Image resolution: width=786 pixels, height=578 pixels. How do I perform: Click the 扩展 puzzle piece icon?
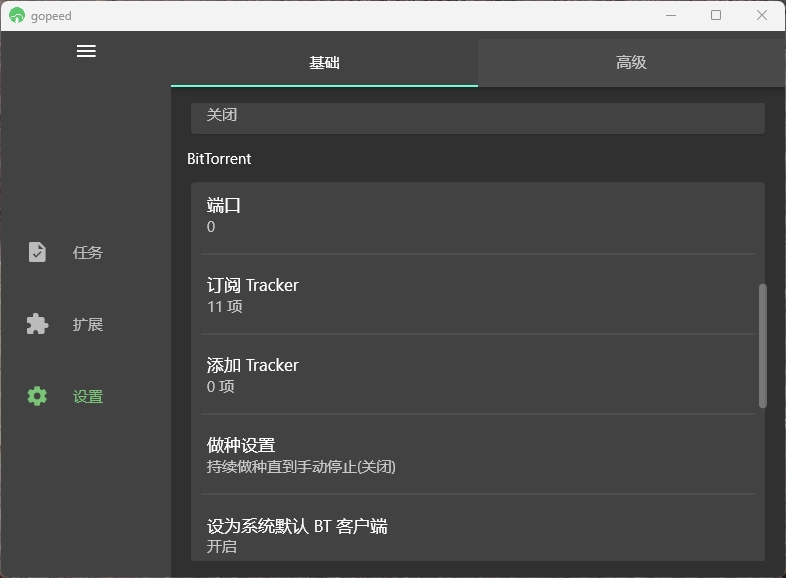tap(37, 324)
